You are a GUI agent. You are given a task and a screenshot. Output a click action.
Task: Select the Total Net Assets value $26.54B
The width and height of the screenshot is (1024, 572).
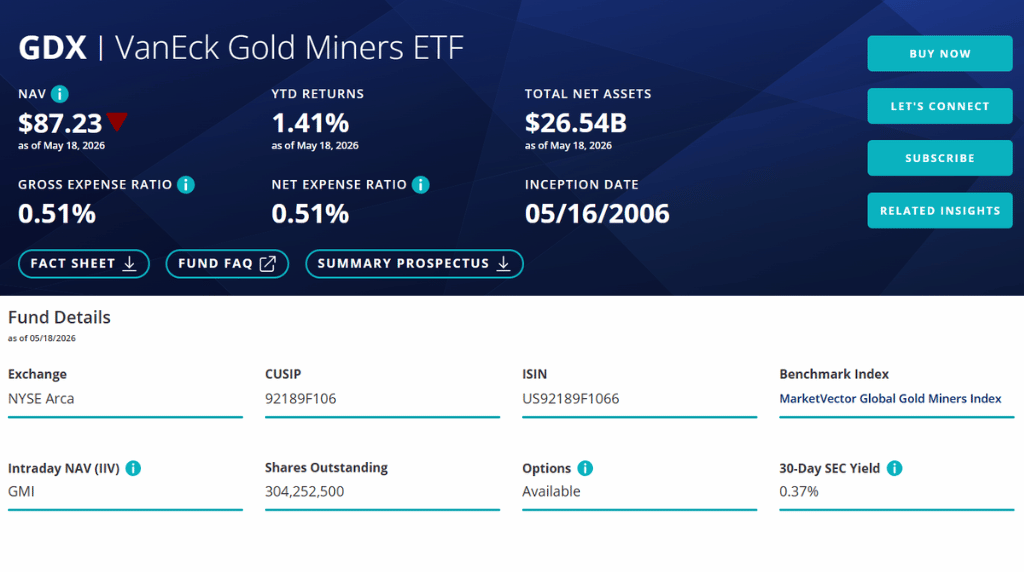576,123
